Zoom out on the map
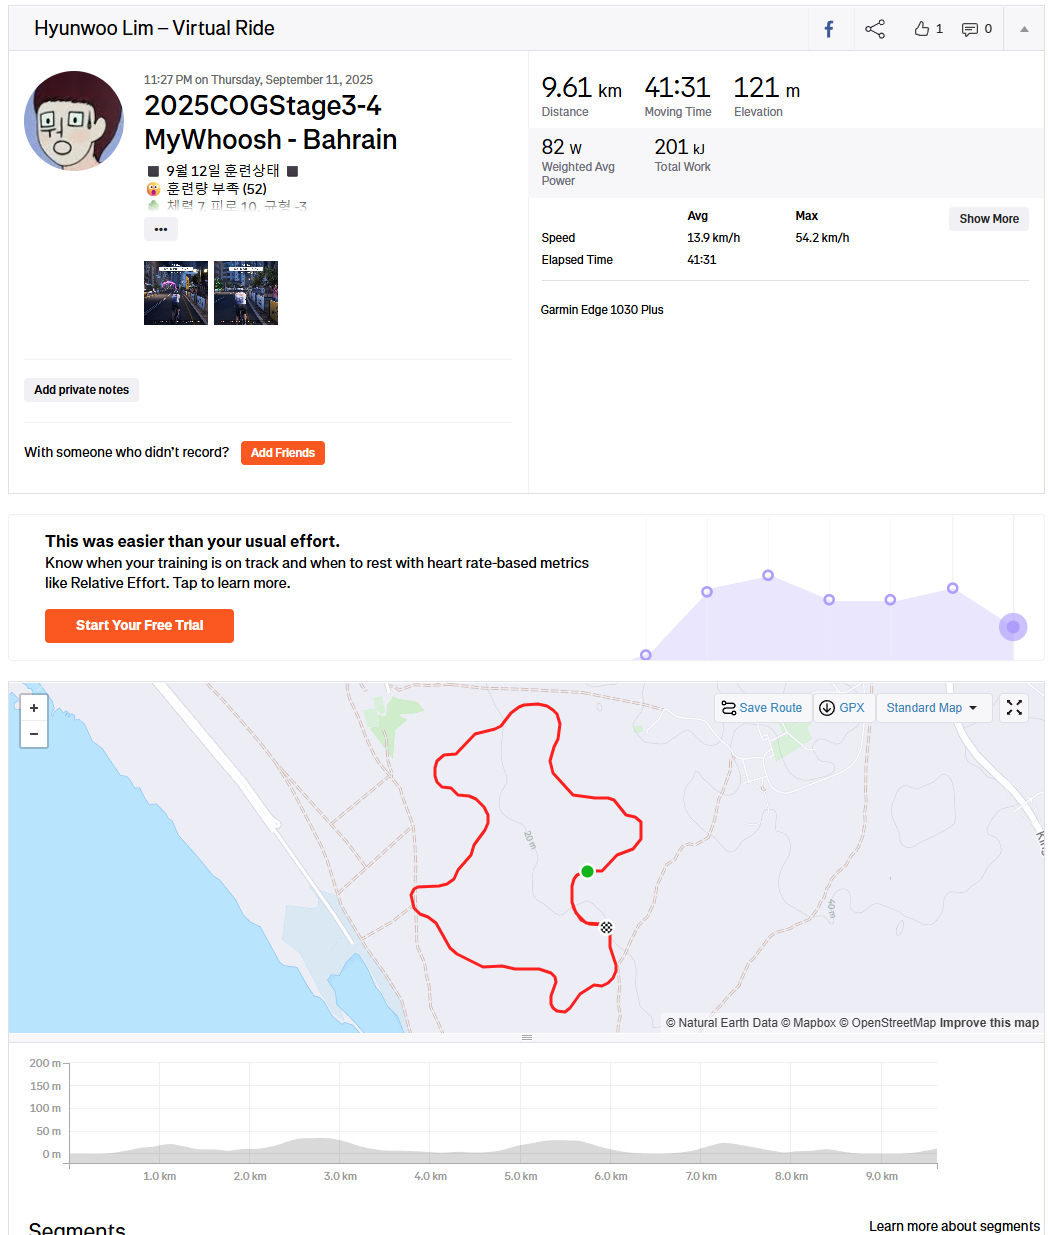The width and height of the screenshot is (1048, 1235). pyautogui.click(x=34, y=734)
